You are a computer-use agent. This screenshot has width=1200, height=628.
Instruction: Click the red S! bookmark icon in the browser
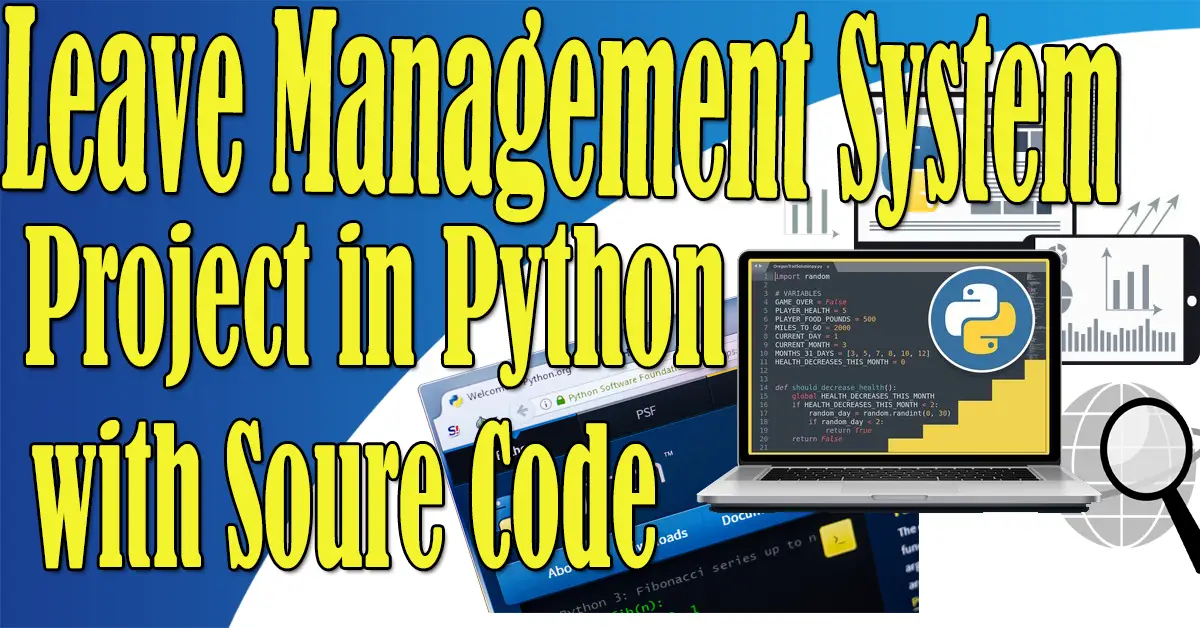coord(456,429)
